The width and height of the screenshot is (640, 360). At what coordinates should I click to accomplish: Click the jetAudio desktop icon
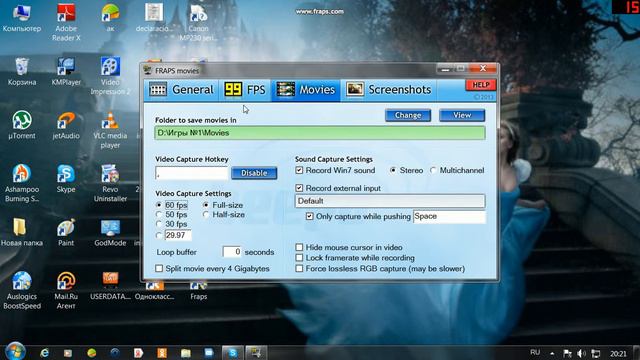(x=66, y=125)
